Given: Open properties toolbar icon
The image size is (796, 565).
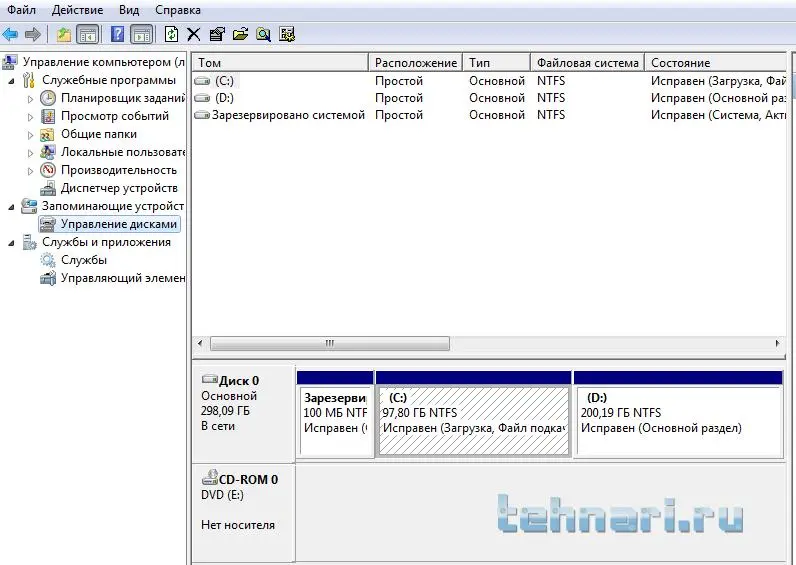Looking at the screenshot, I should [x=217, y=35].
